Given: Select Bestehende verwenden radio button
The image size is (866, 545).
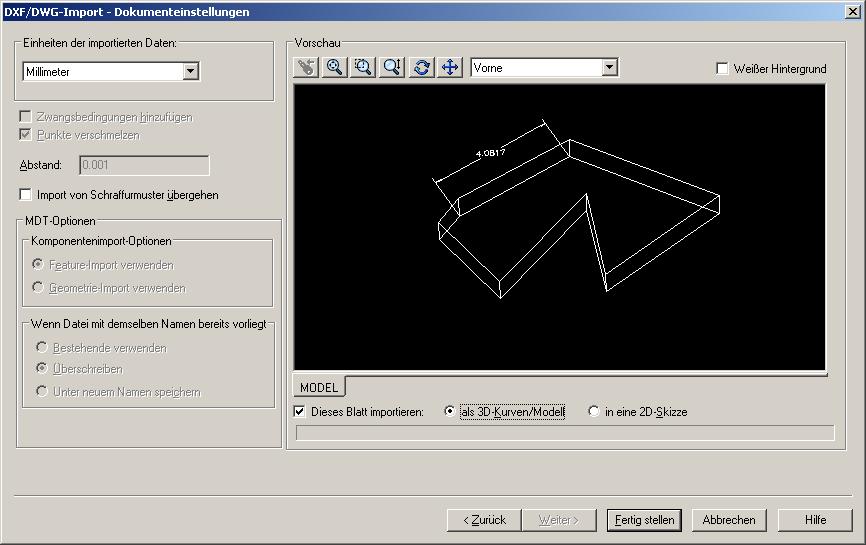Looking at the screenshot, I should (41, 347).
